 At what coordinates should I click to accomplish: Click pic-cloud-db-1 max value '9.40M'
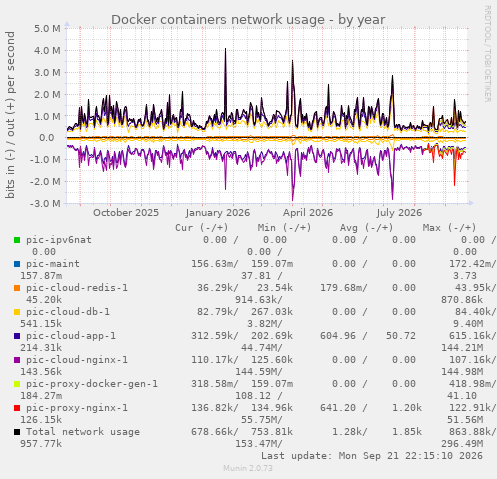pyautogui.click(x=468, y=324)
